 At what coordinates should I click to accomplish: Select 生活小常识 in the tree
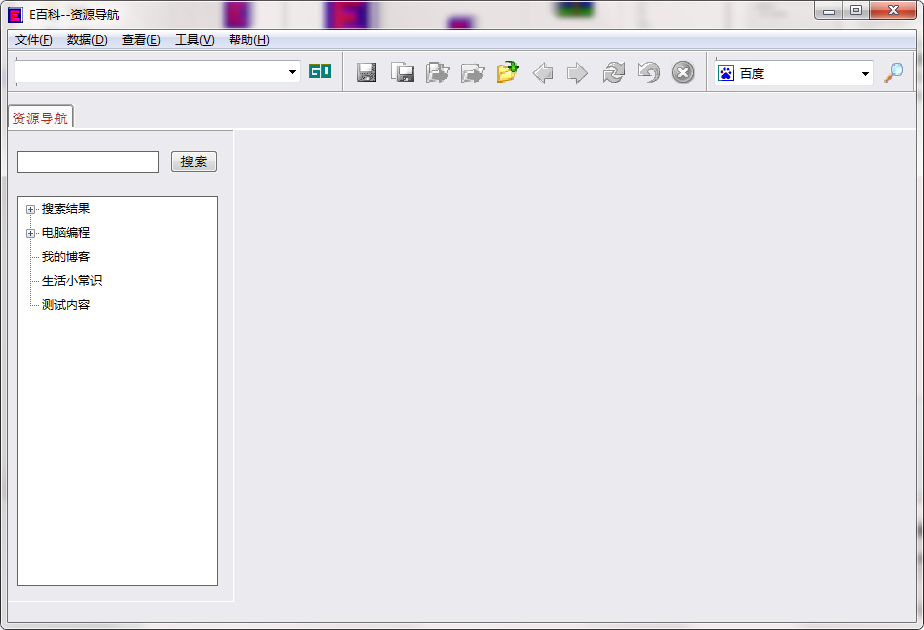pyautogui.click(x=72, y=281)
